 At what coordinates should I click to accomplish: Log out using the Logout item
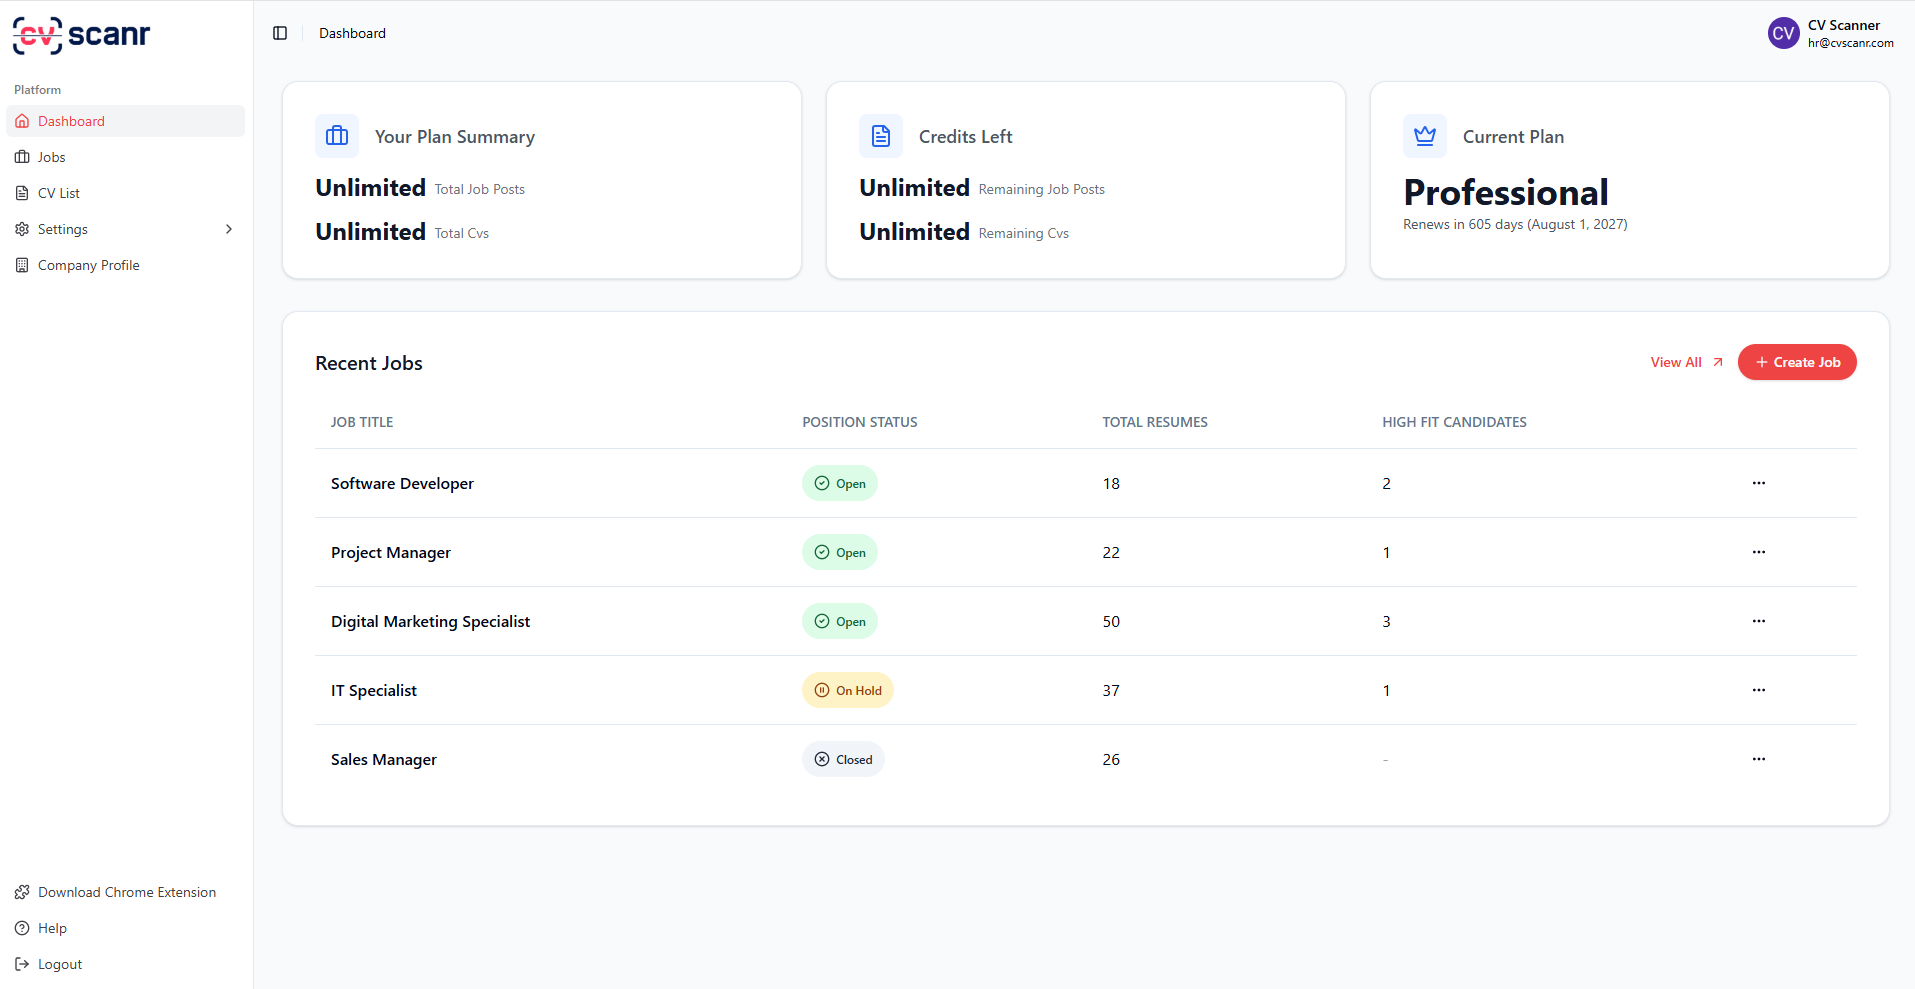point(59,964)
